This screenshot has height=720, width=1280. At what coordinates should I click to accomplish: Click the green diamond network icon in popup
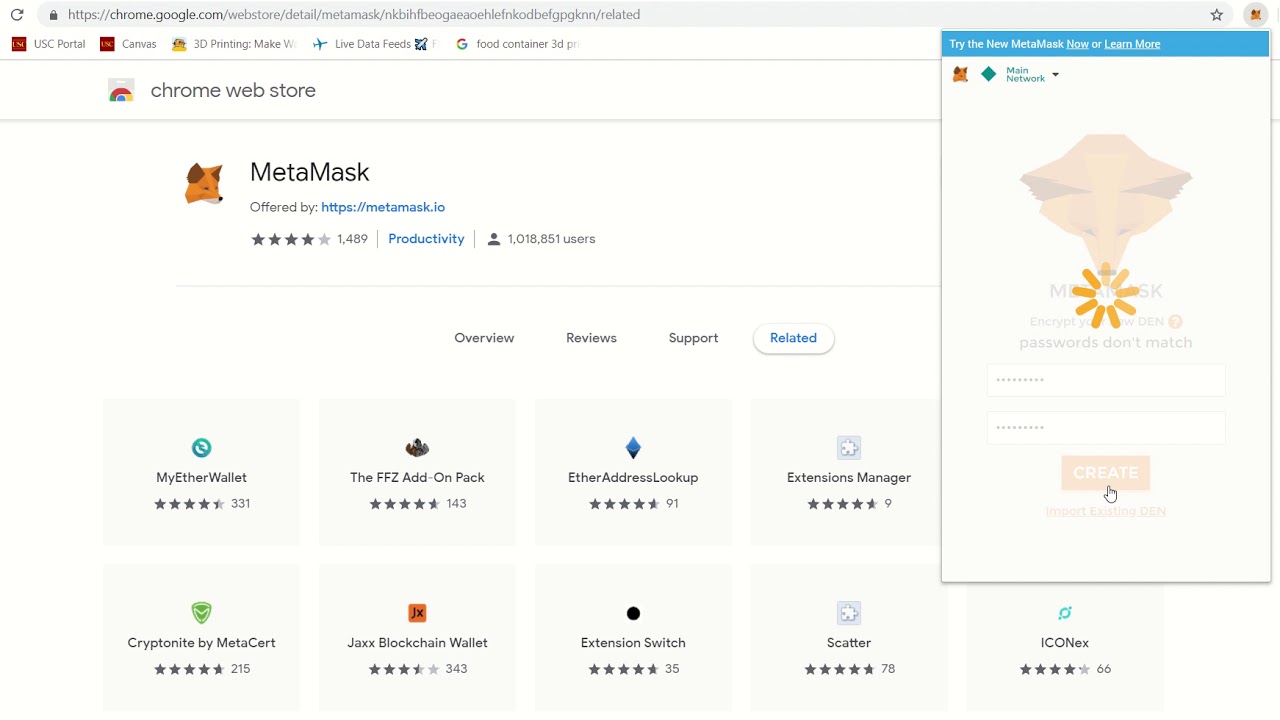[989, 74]
